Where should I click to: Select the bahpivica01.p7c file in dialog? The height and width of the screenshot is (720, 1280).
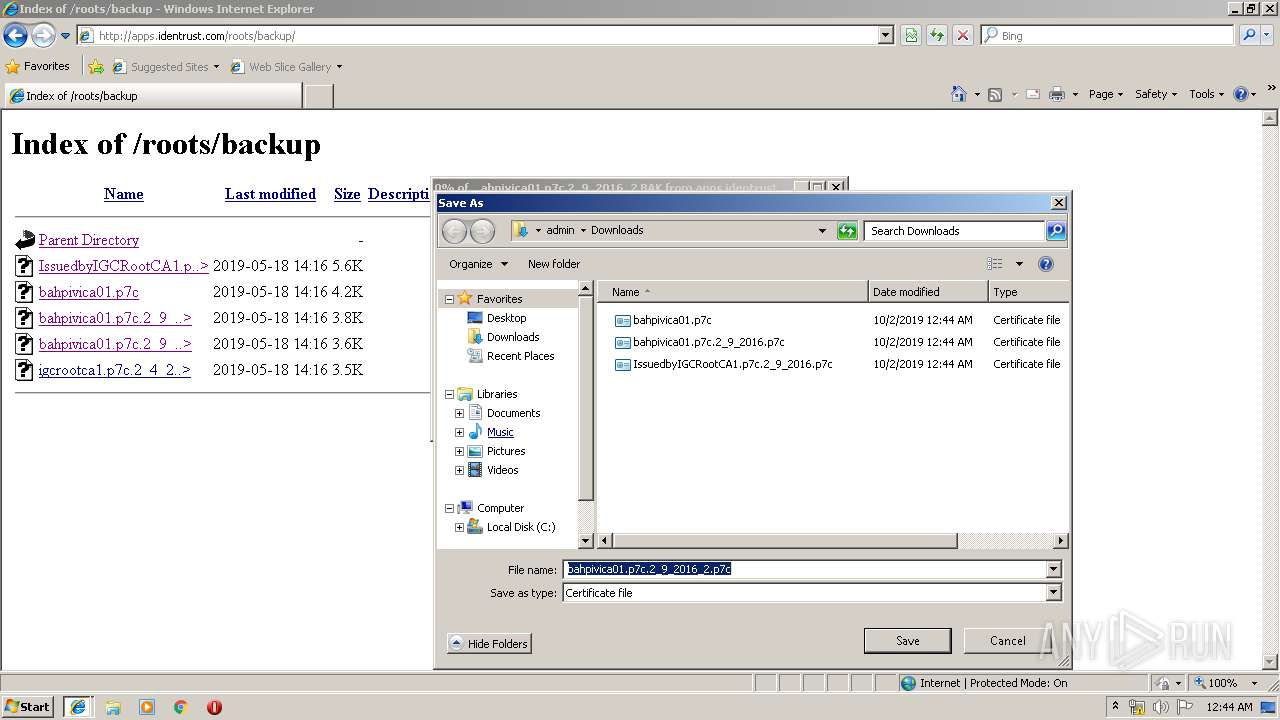[x=672, y=320]
